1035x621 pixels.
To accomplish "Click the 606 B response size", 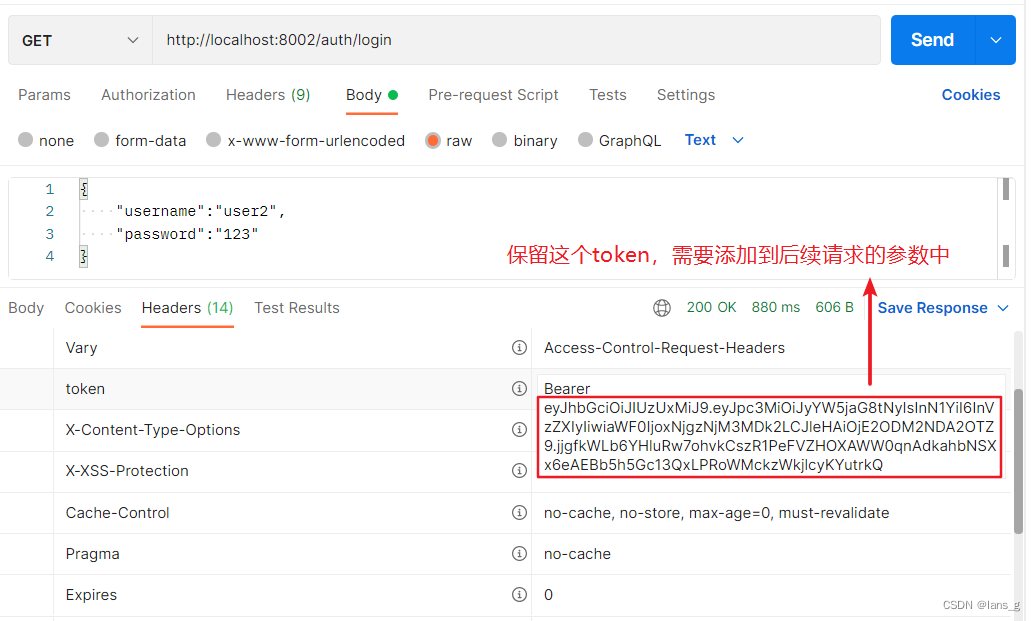I will click(x=834, y=308).
